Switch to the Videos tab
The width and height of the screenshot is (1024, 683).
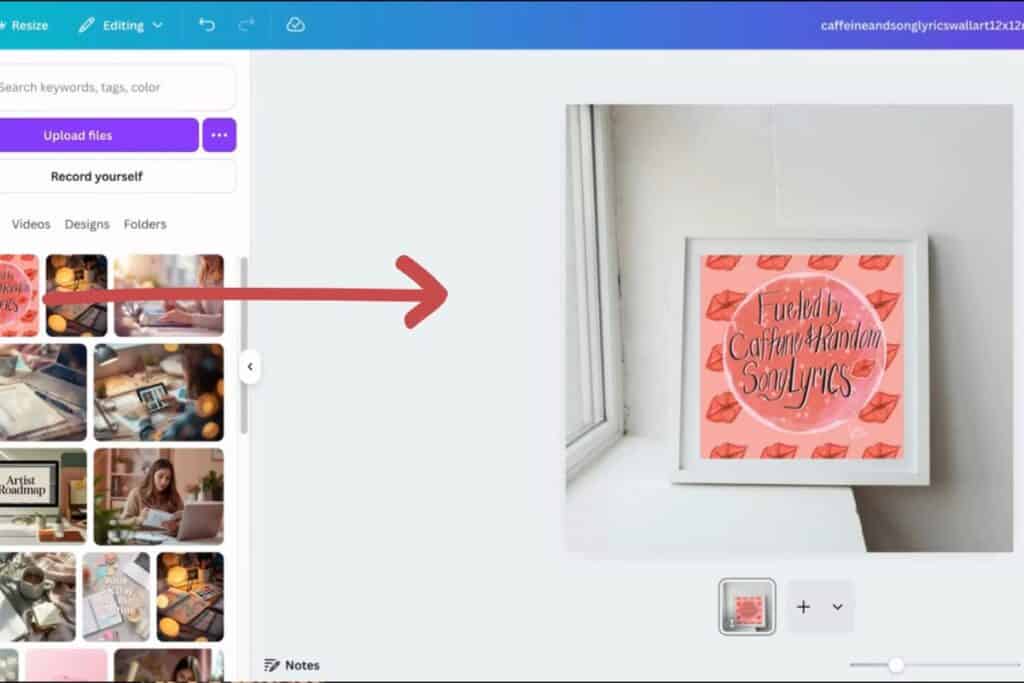[30, 224]
